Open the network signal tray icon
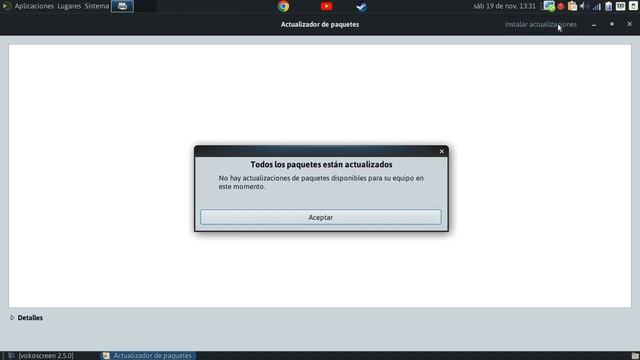Image resolution: width=640 pixels, height=360 pixels. click(x=597, y=6)
